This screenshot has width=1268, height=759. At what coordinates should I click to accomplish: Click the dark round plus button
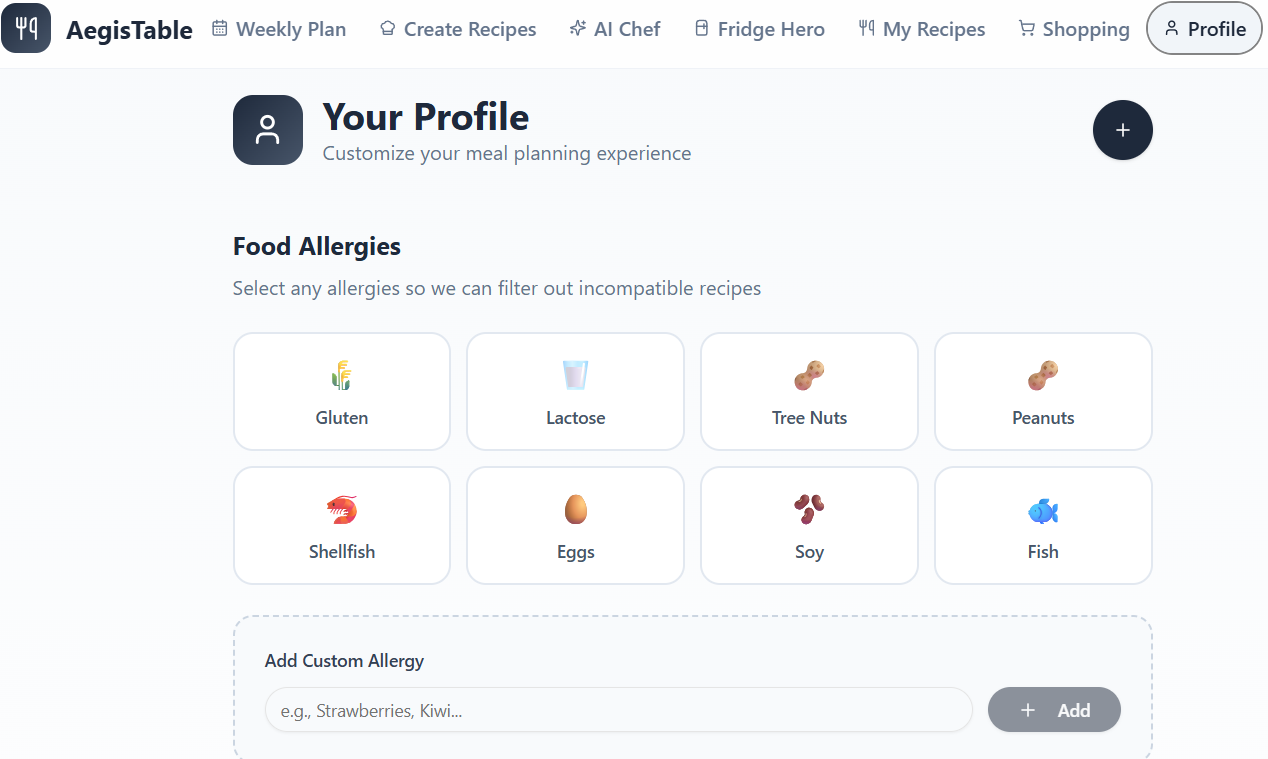point(1122,130)
